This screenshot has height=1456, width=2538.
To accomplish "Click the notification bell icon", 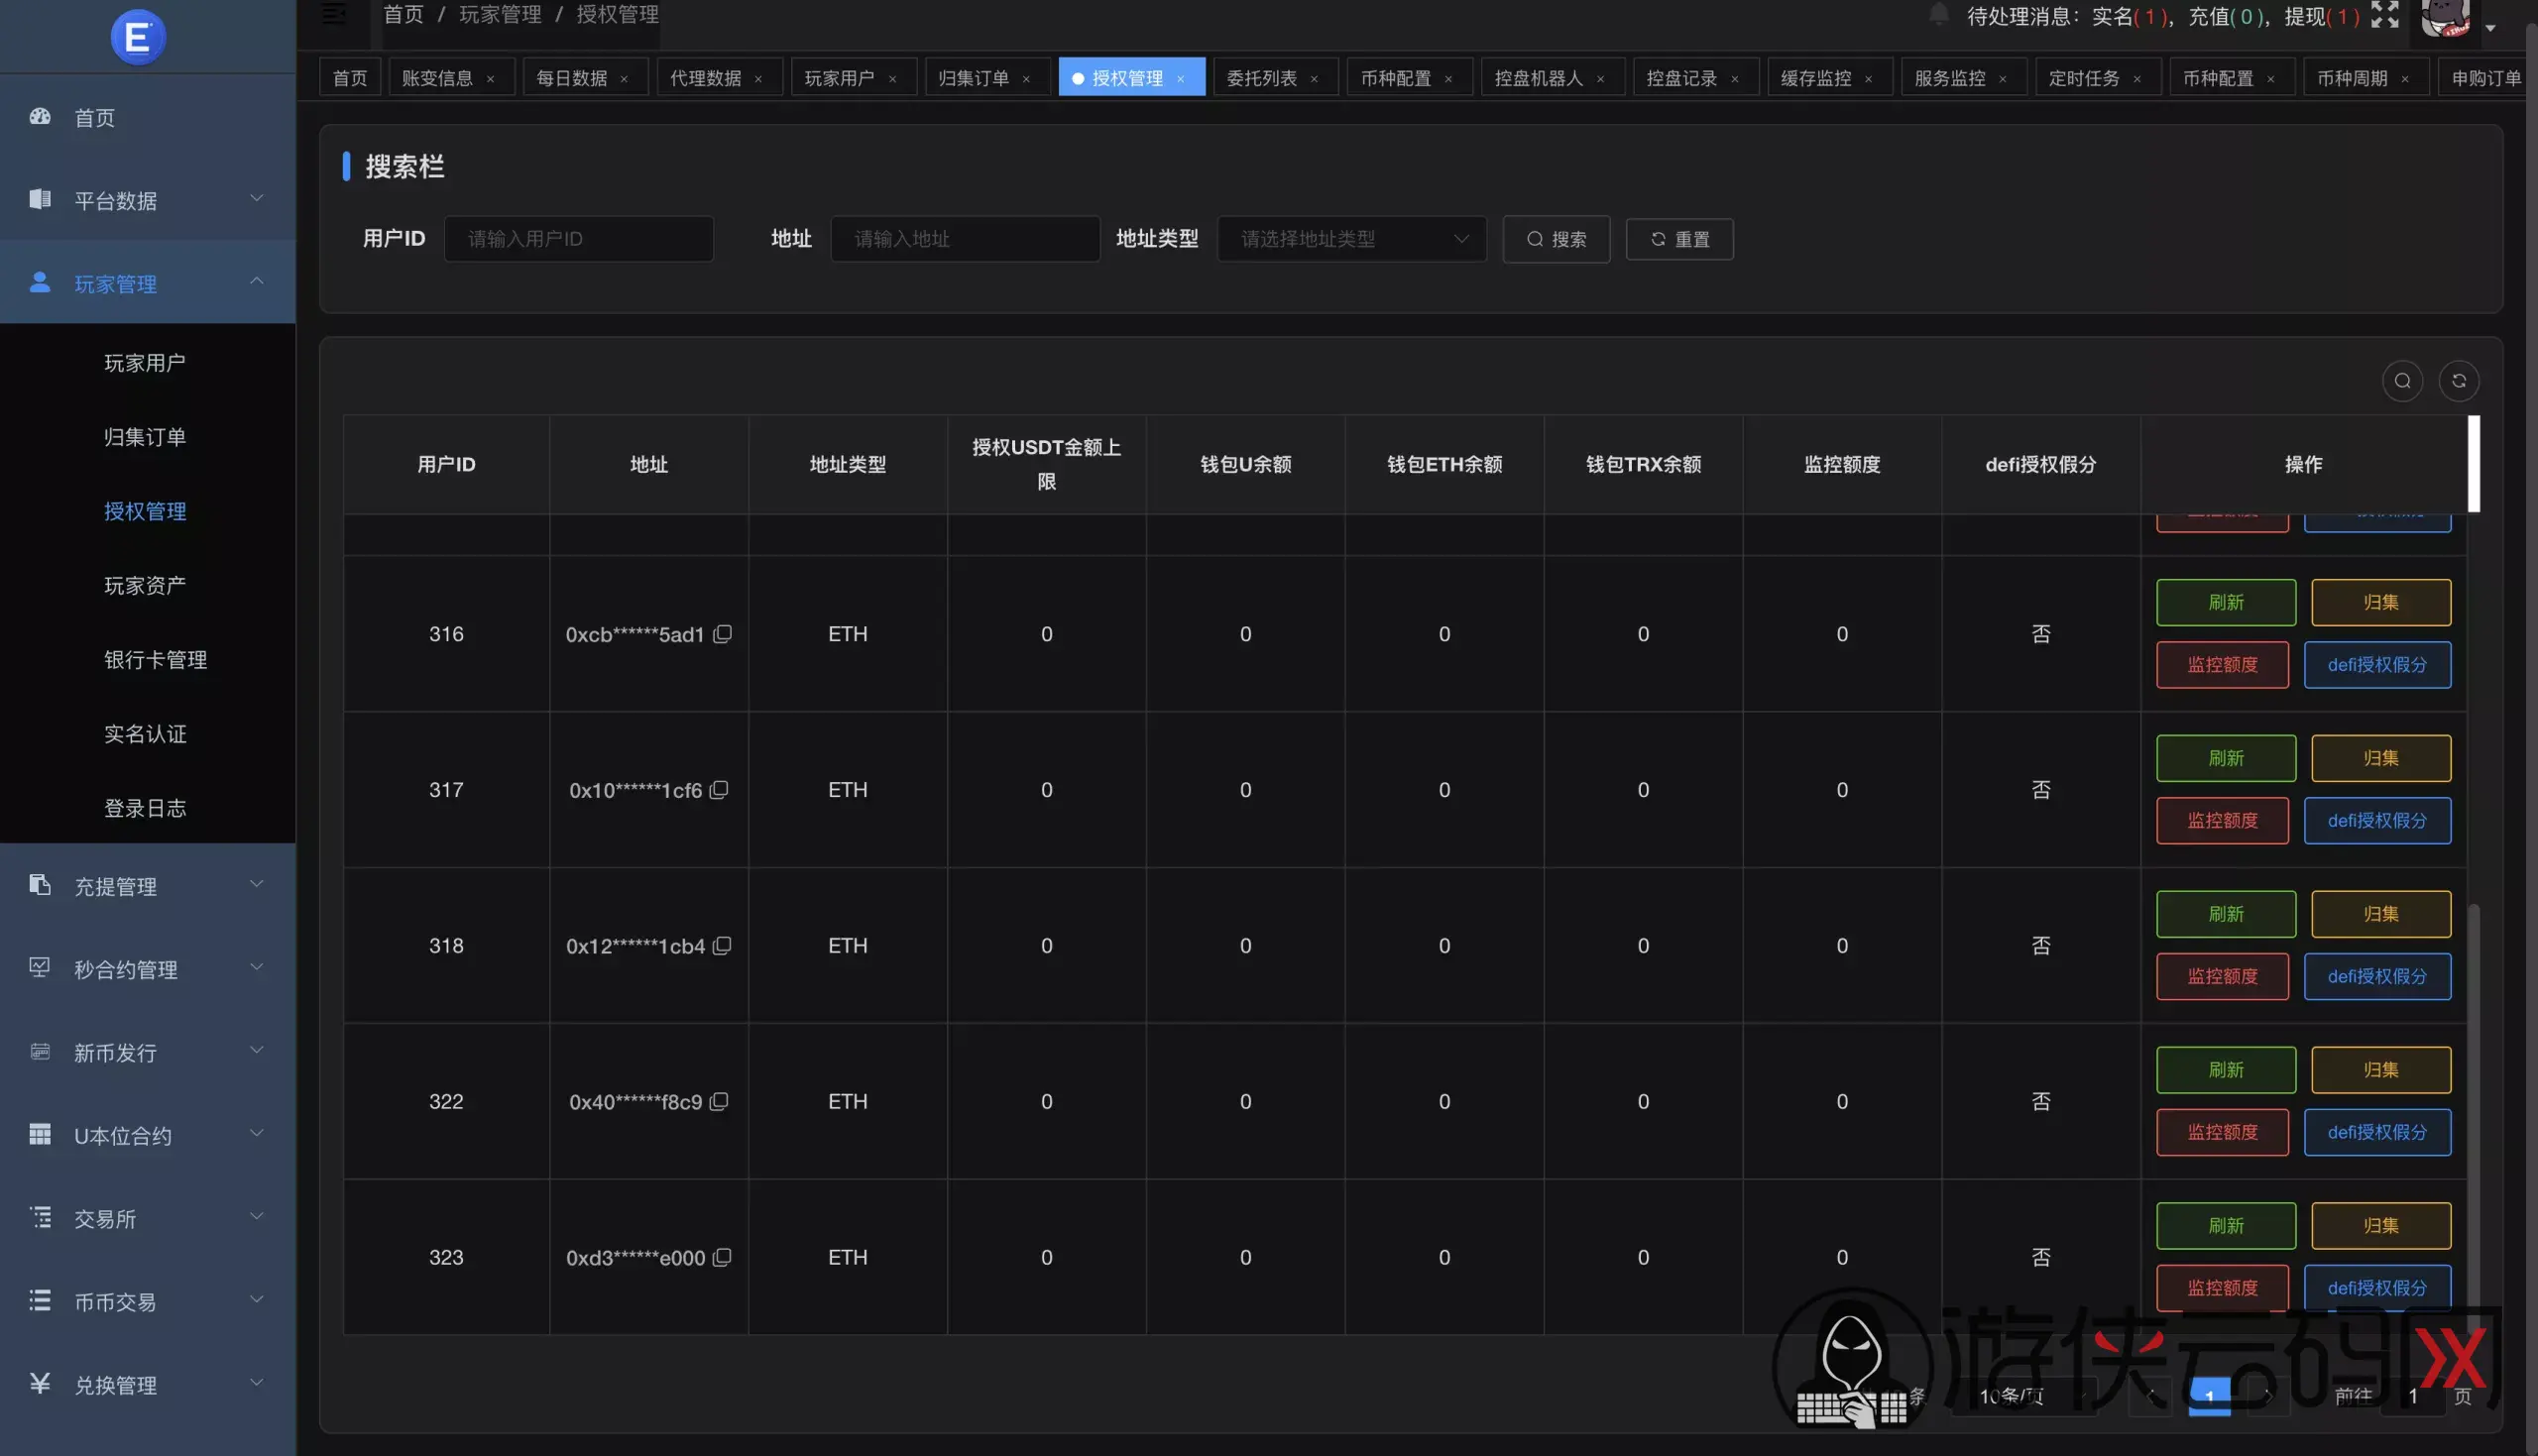I will point(1938,15).
